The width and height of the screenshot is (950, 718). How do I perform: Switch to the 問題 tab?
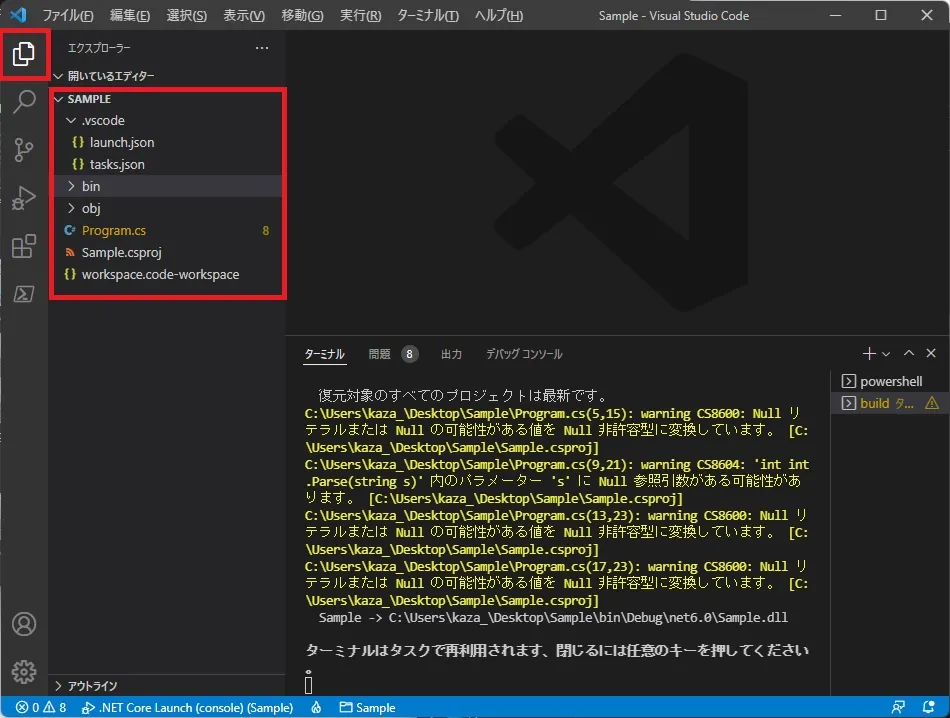point(380,354)
